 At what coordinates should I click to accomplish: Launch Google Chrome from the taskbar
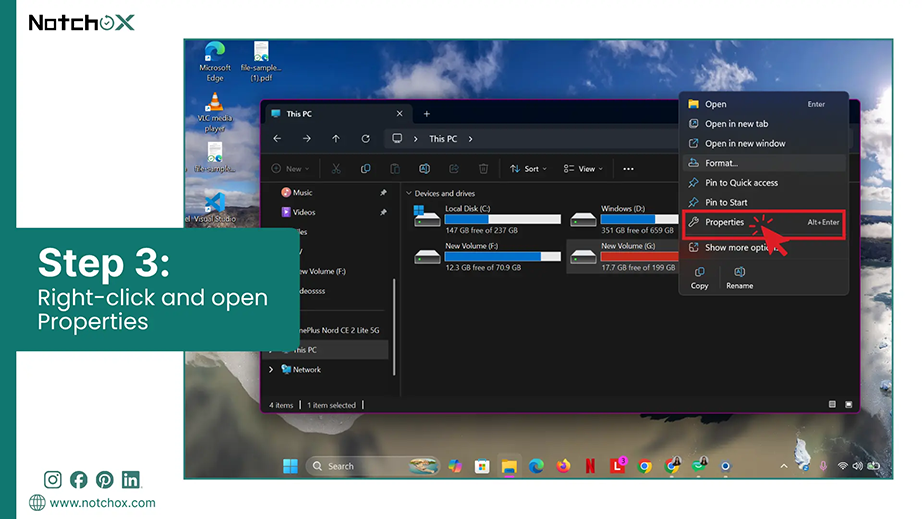[644, 466]
